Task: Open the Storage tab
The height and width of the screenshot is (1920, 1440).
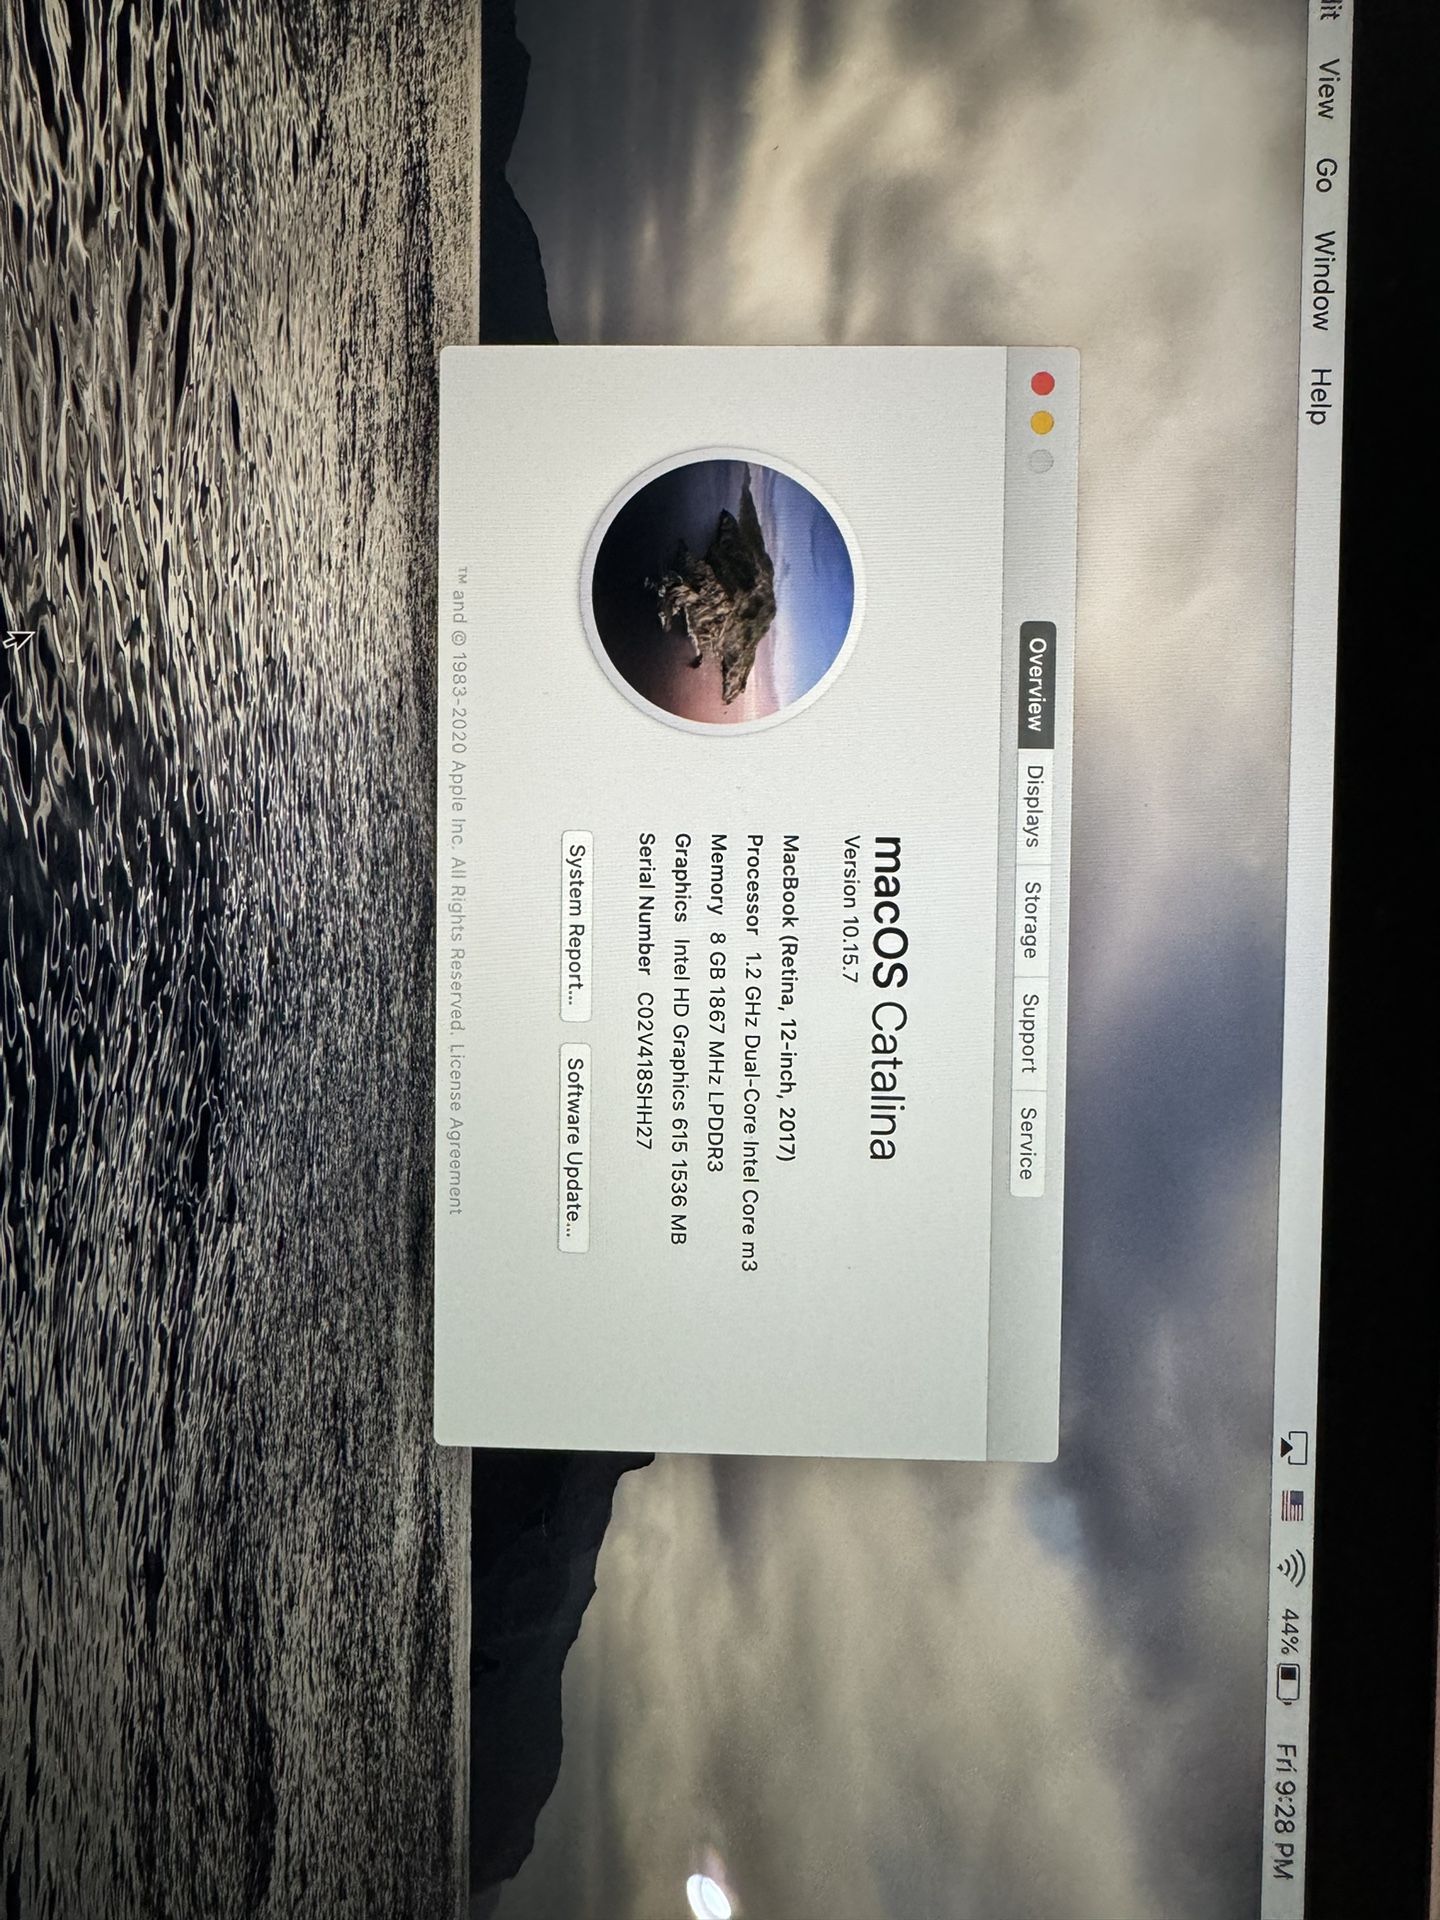Action: coord(1031,920)
